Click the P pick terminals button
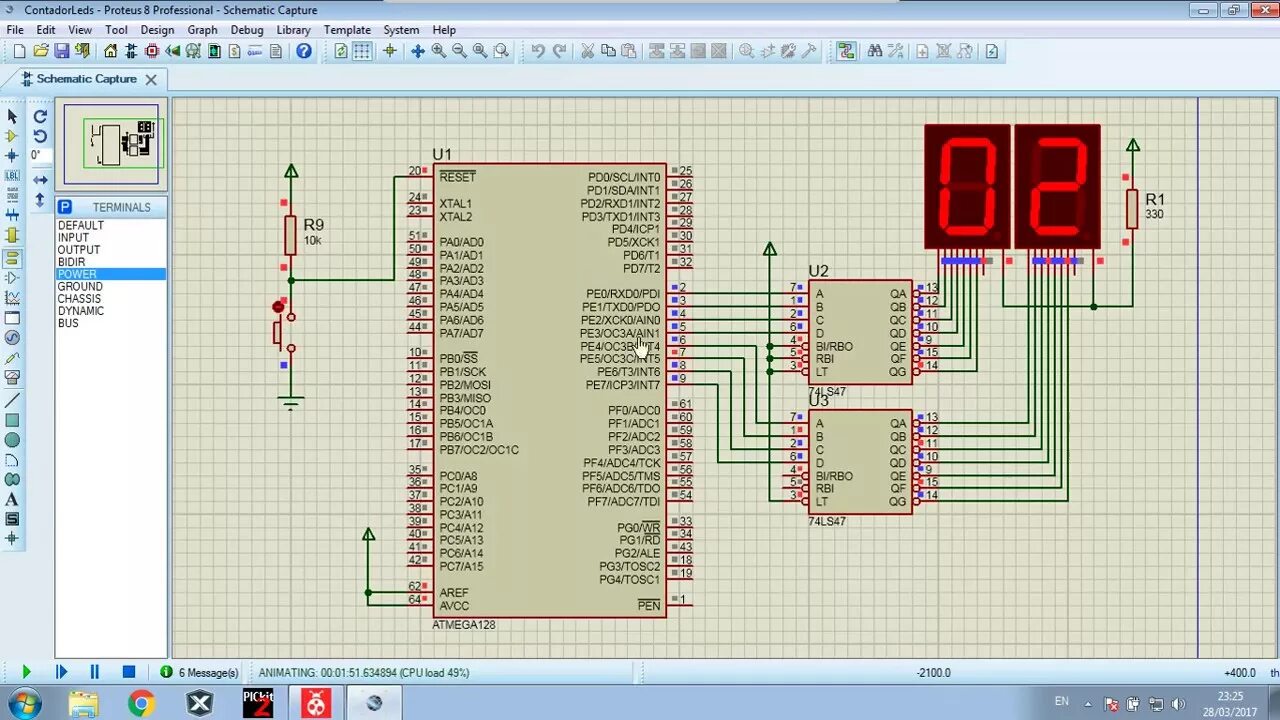1280x720 pixels. coord(65,207)
